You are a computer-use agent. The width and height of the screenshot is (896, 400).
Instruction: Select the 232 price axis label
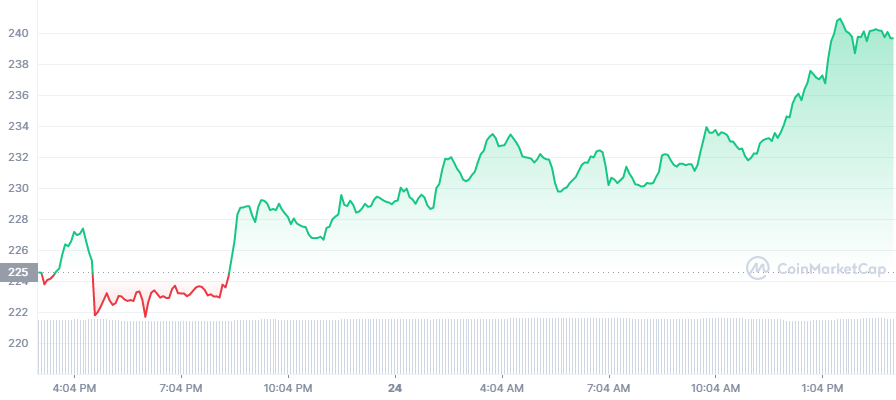pos(18,157)
